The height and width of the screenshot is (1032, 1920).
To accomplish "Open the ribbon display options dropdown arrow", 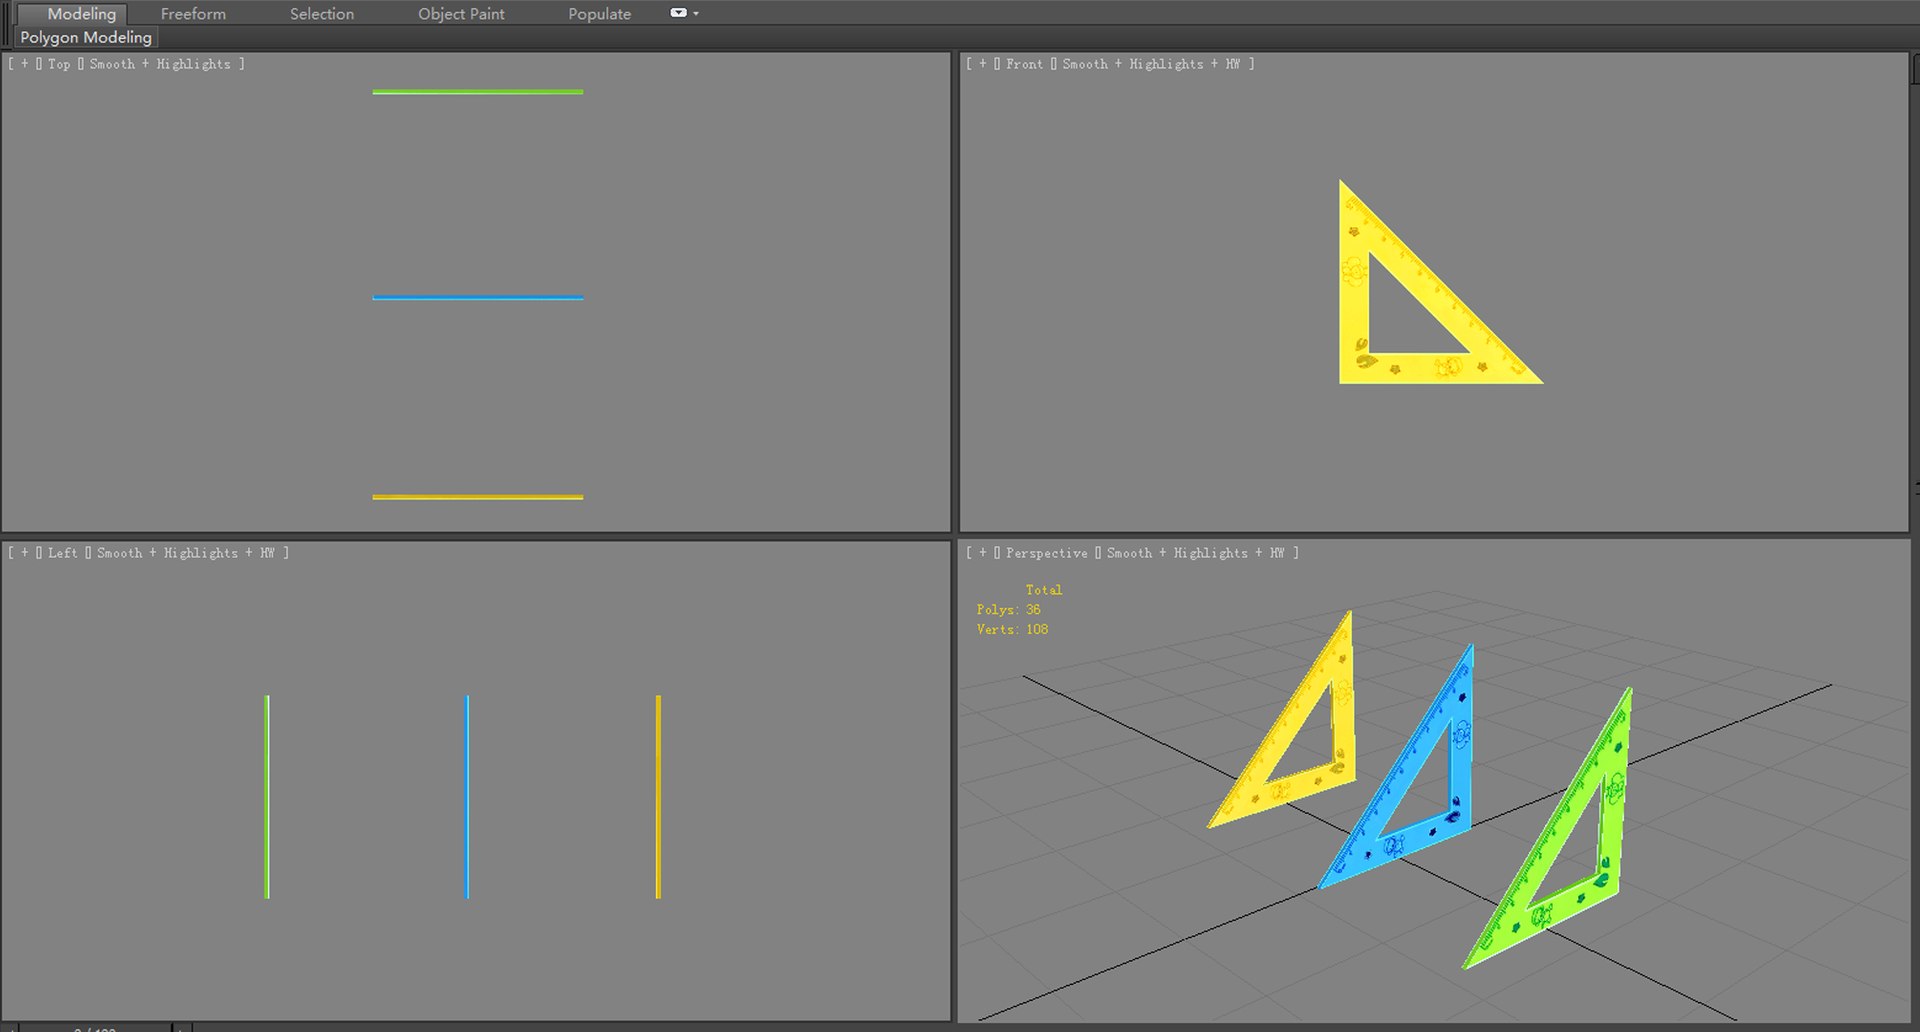I will click(x=696, y=14).
